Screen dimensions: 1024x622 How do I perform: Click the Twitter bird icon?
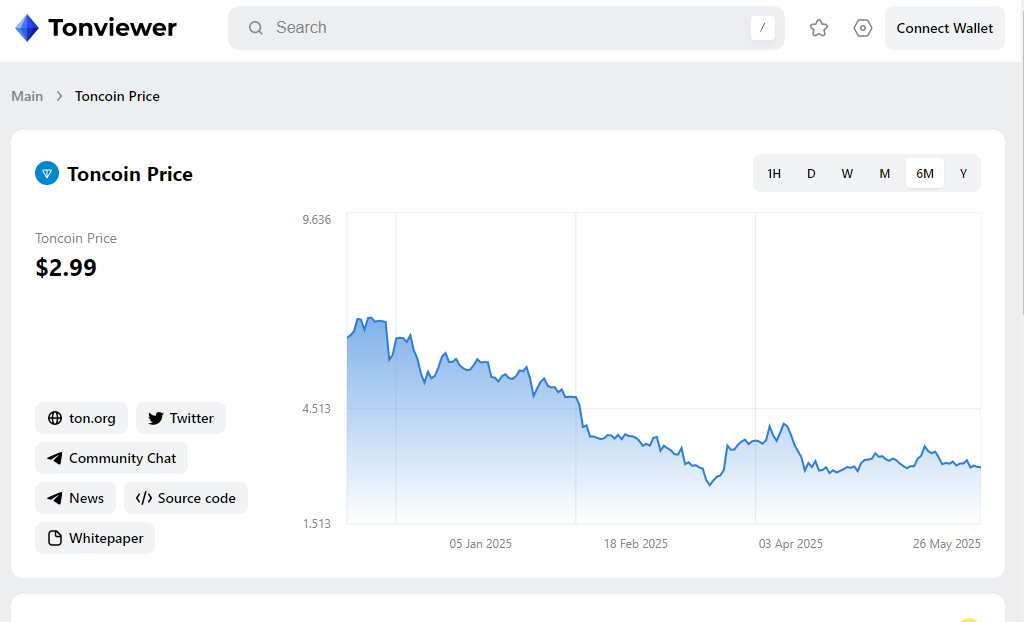(155, 418)
